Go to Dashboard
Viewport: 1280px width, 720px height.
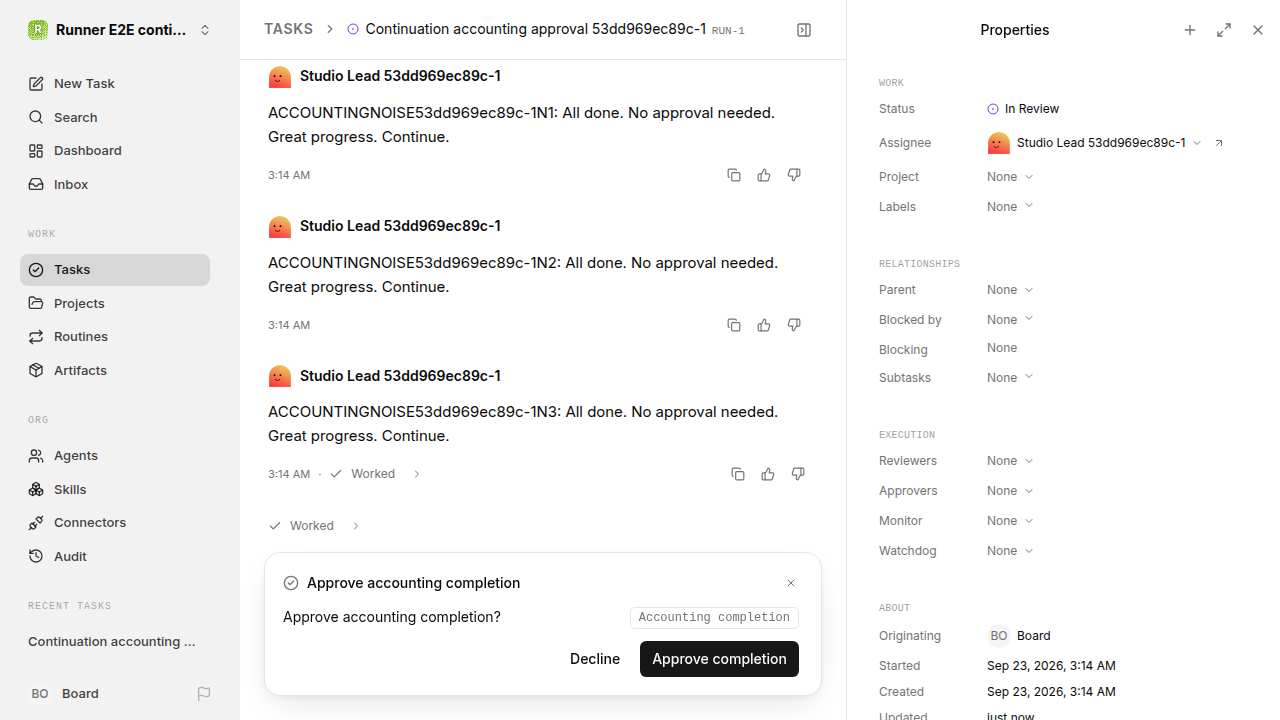click(x=115, y=150)
